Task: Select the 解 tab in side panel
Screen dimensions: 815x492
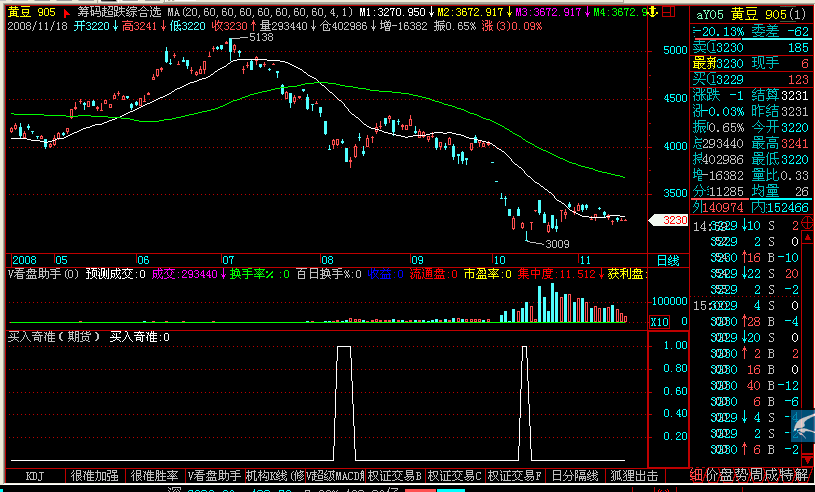Action: (x=802, y=475)
